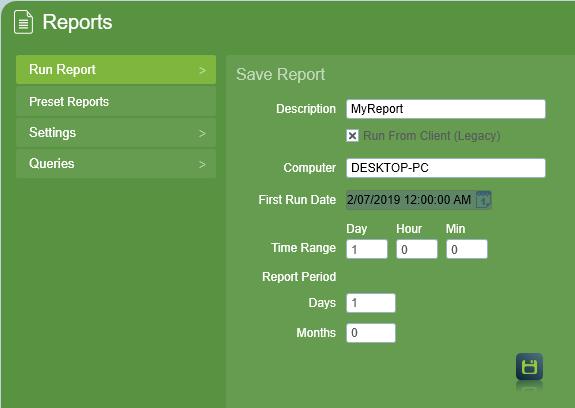Click the Computer label
Image resolution: width=575 pixels, height=408 pixels.
310,168
